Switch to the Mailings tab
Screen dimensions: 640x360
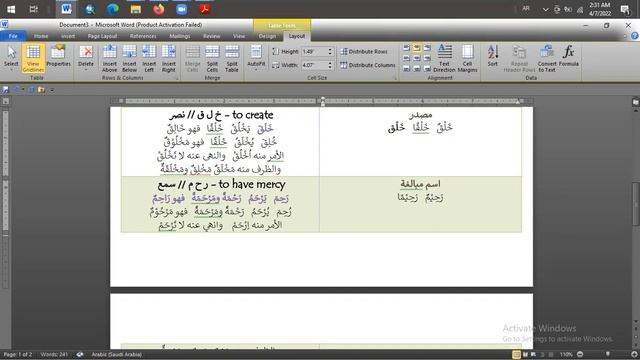pos(180,36)
